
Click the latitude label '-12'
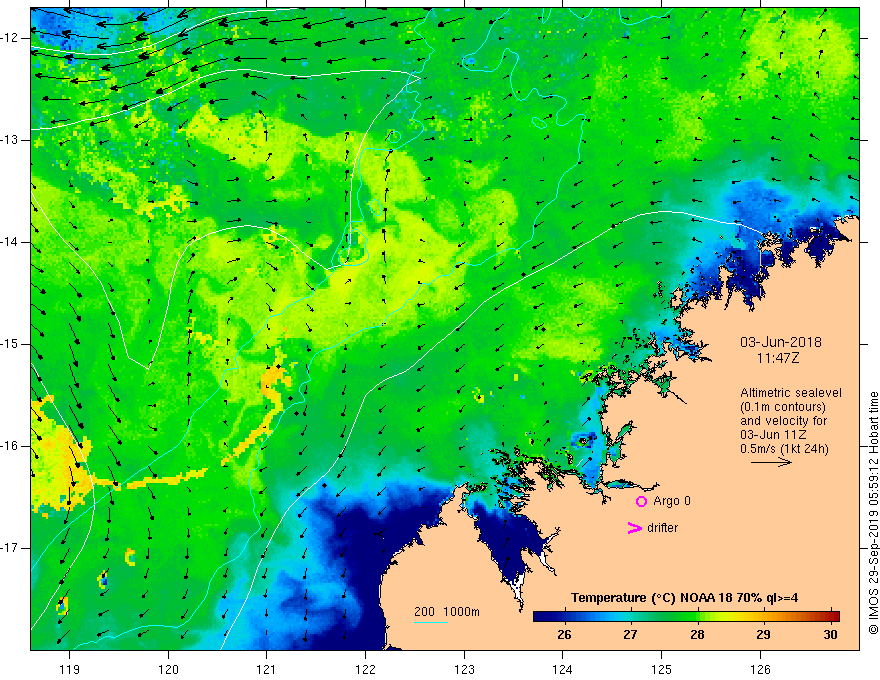pyautogui.click(x=10, y=38)
